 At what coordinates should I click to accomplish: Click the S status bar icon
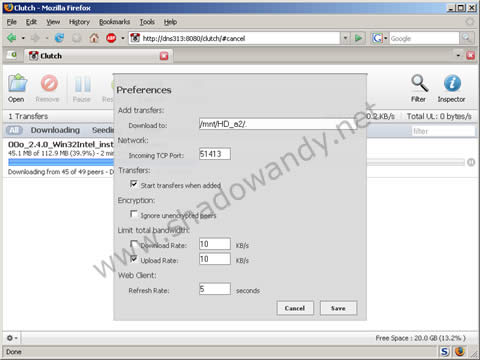pos(444,352)
